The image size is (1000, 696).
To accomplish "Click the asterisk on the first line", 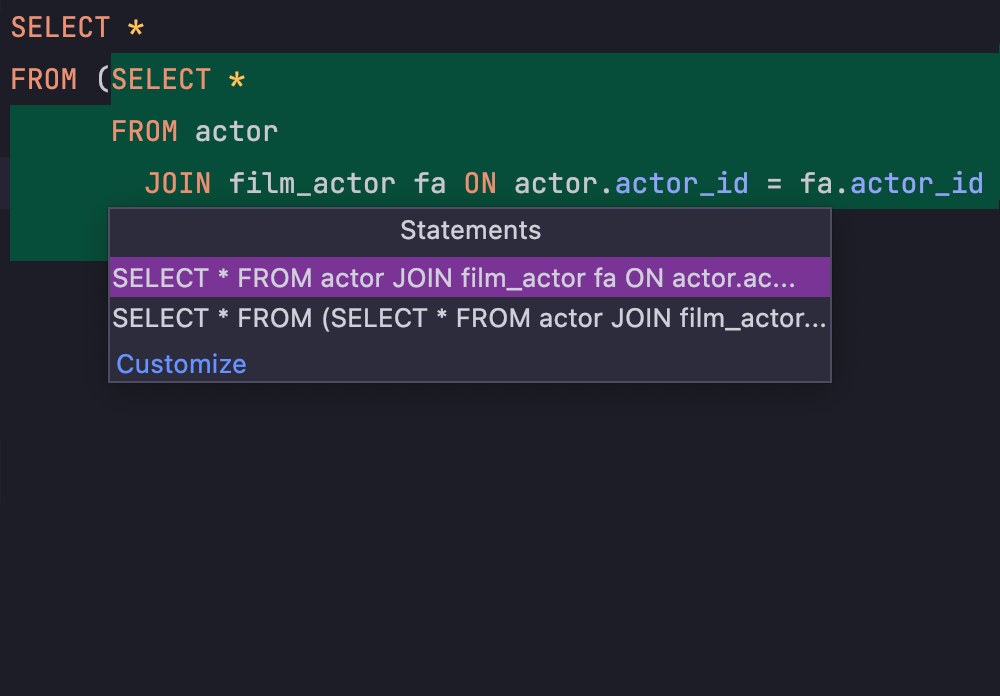I will click(136, 28).
